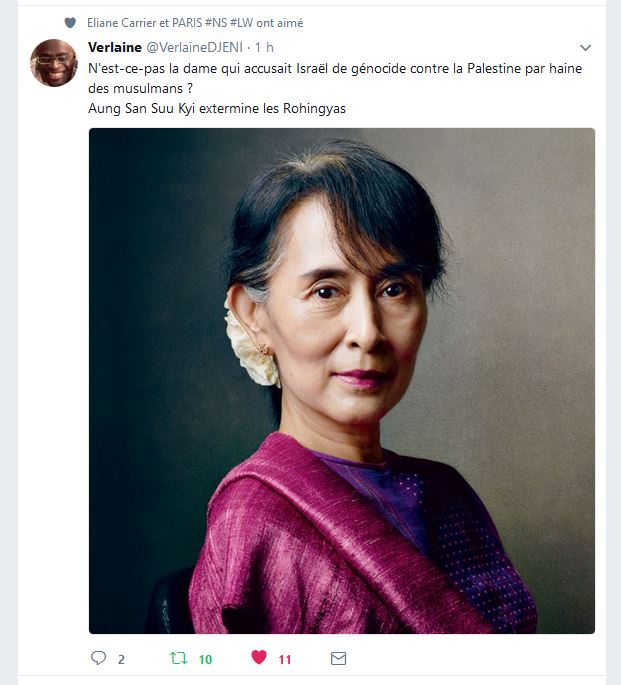Click the 1 h timestamp link
The height and width of the screenshot is (685, 621).
click(x=264, y=47)
